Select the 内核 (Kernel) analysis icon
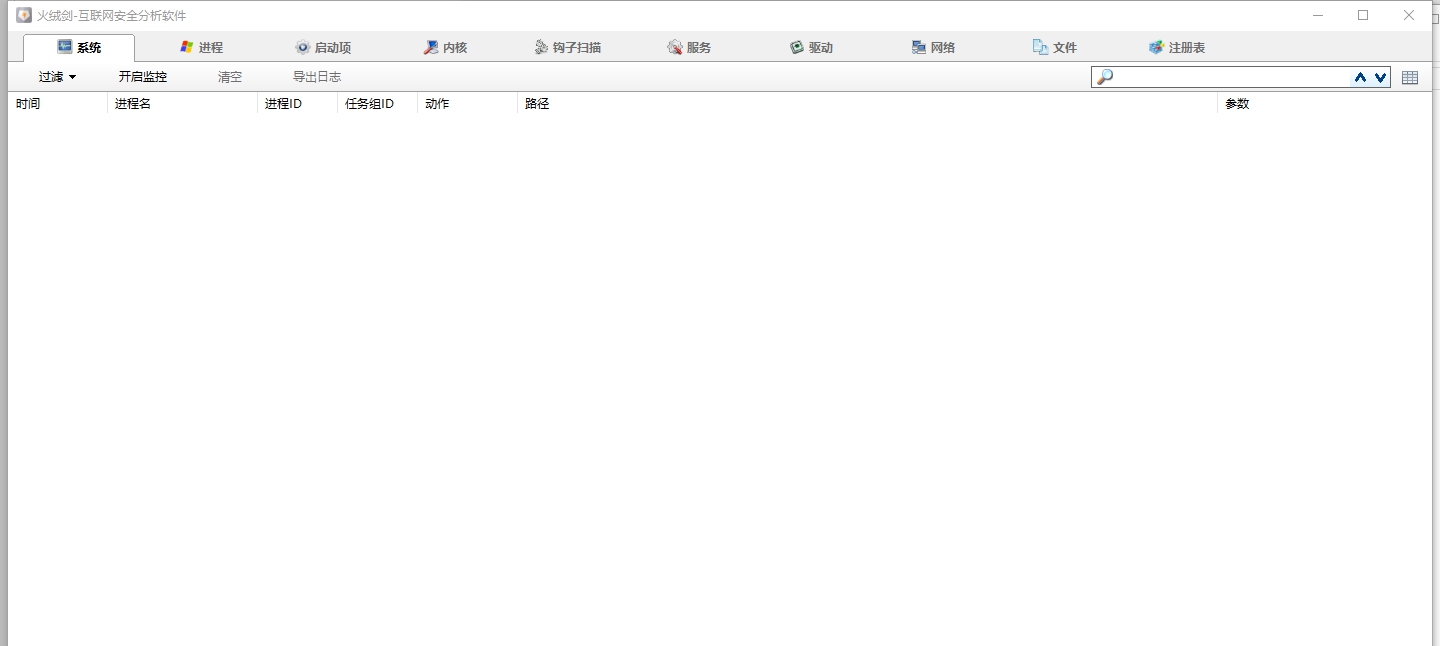This screenshot has height=646, width=1440. [430, 46]
